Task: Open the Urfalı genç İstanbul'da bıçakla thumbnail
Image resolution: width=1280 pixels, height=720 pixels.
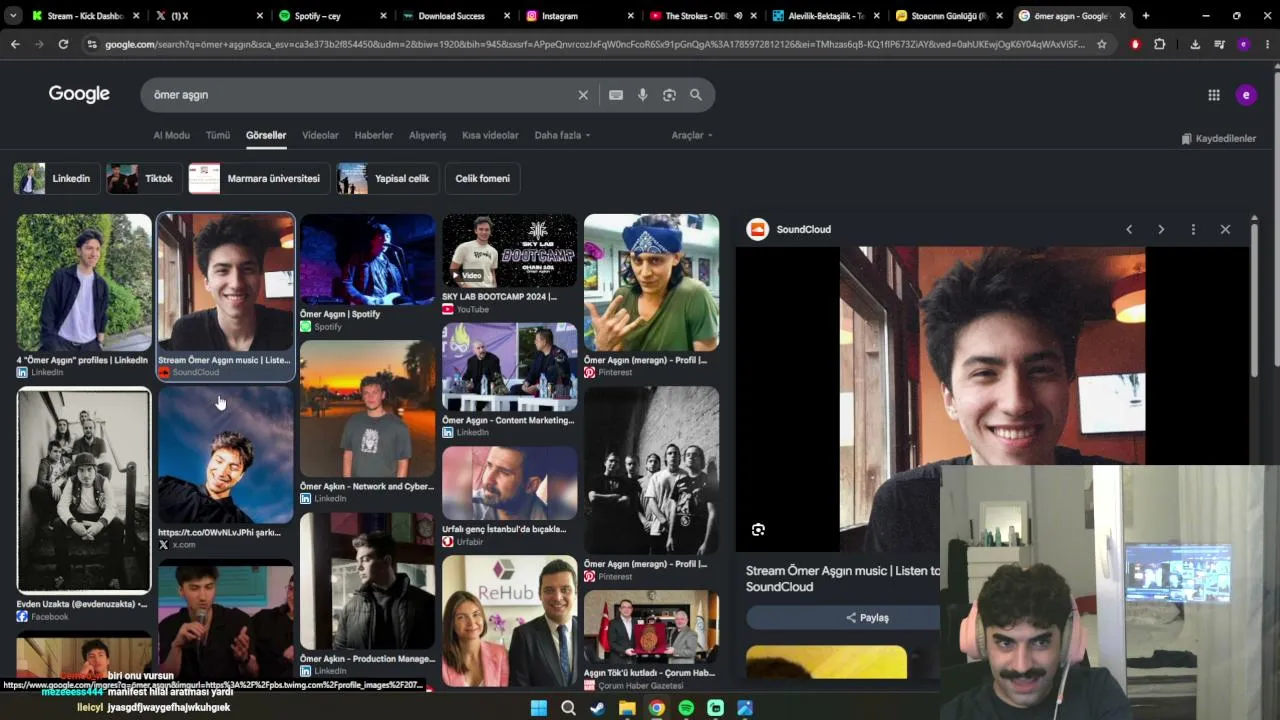Action: coord(510,483)
